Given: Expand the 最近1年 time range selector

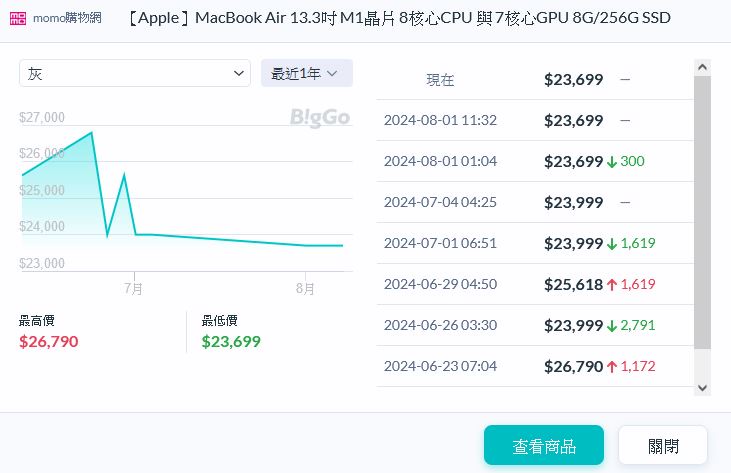Looking at the screenshot, I should pos(306,73).
